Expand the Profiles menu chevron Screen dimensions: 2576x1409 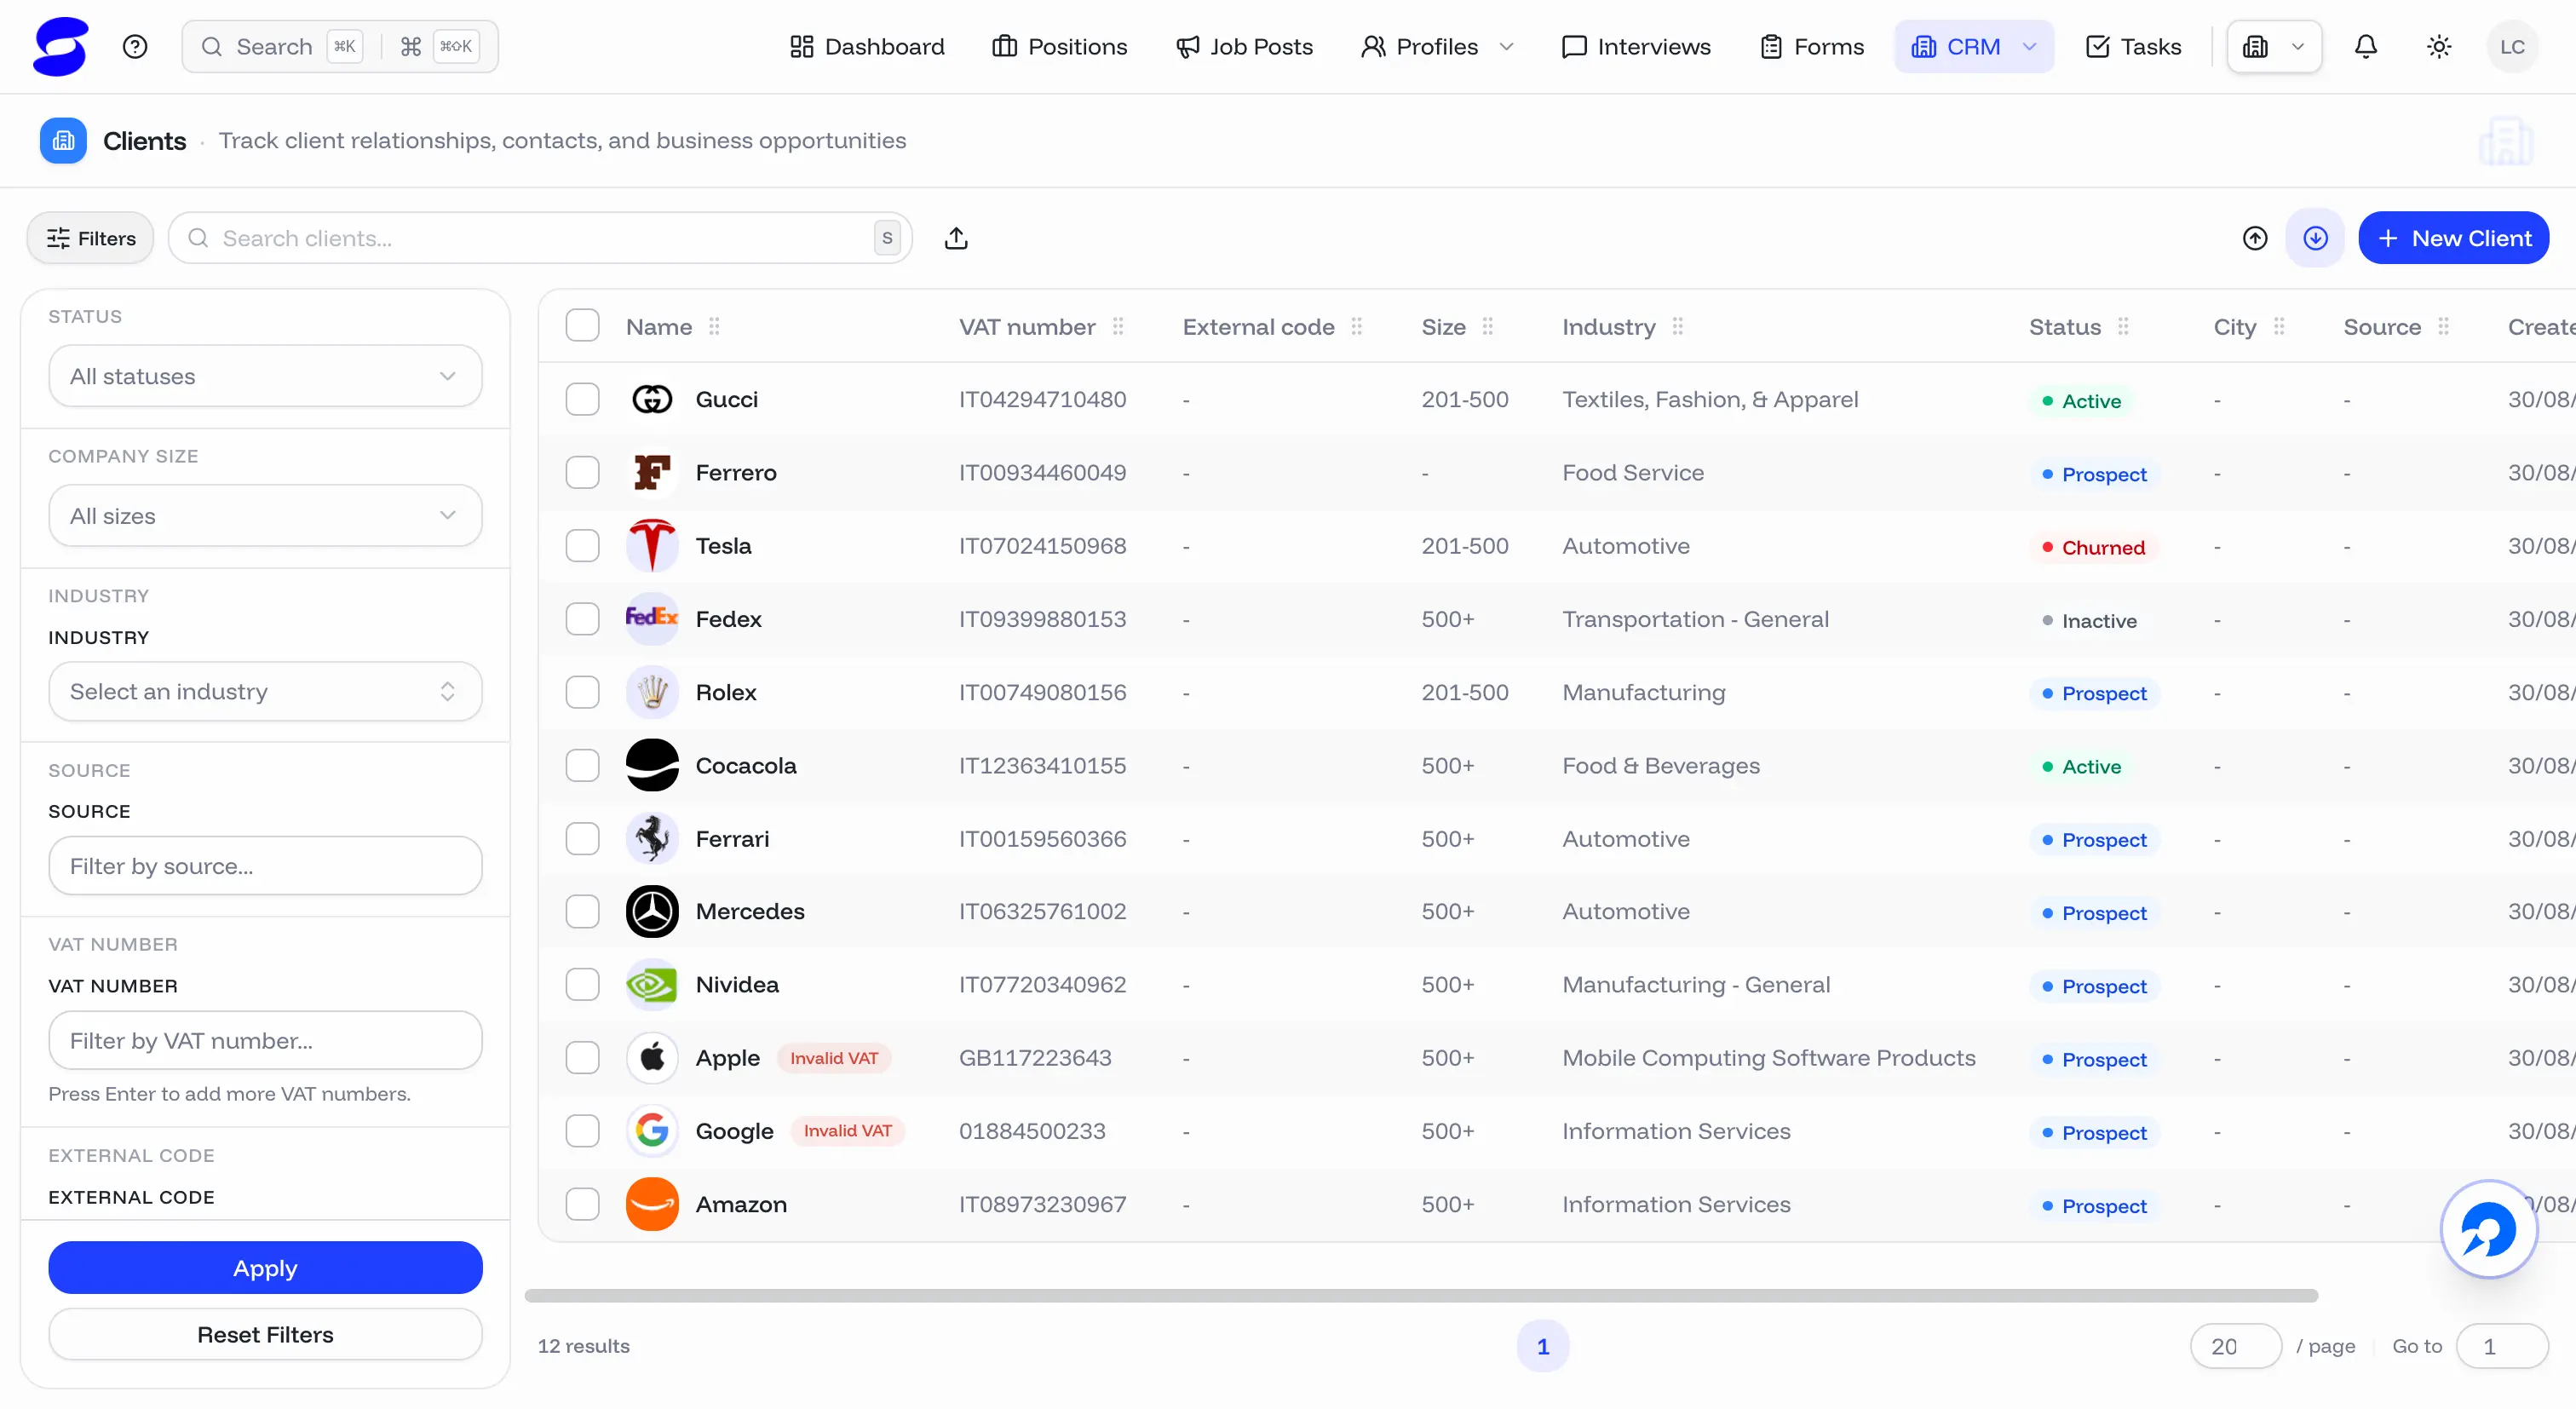point(1507,47)
